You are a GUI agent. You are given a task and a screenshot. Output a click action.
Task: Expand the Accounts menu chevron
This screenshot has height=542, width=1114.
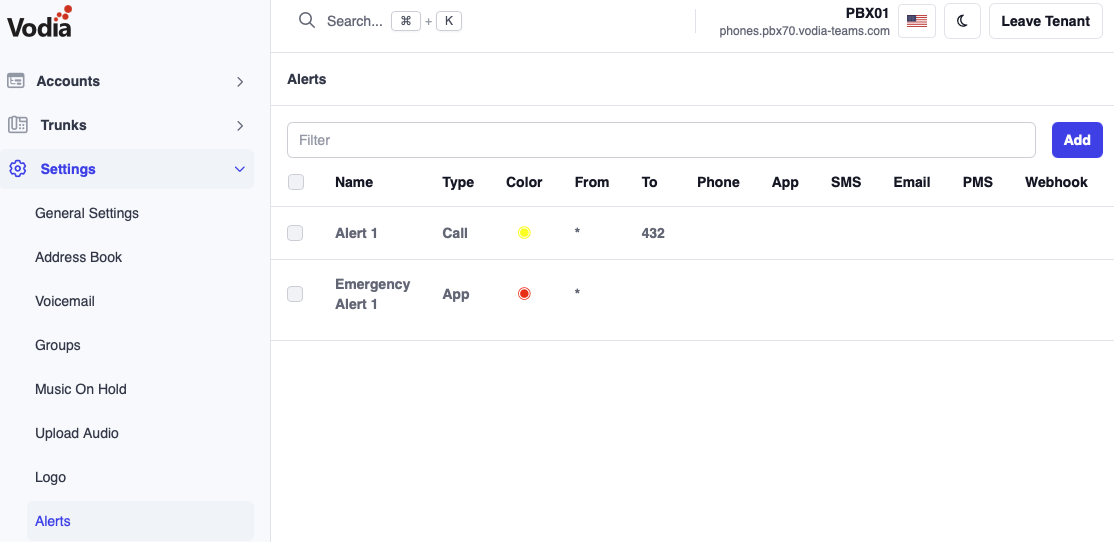[x=240, y=82]
